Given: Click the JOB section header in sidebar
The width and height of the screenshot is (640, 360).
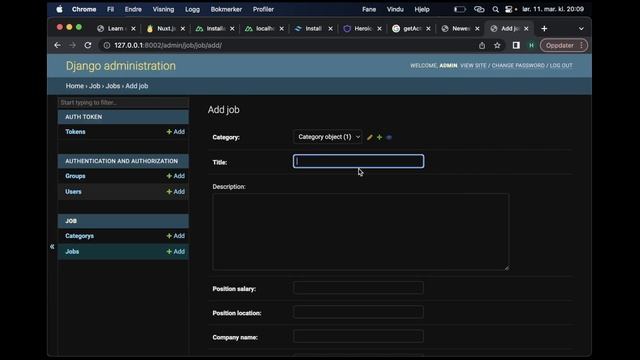Looking at the screenshot, I should pos(123,221).
